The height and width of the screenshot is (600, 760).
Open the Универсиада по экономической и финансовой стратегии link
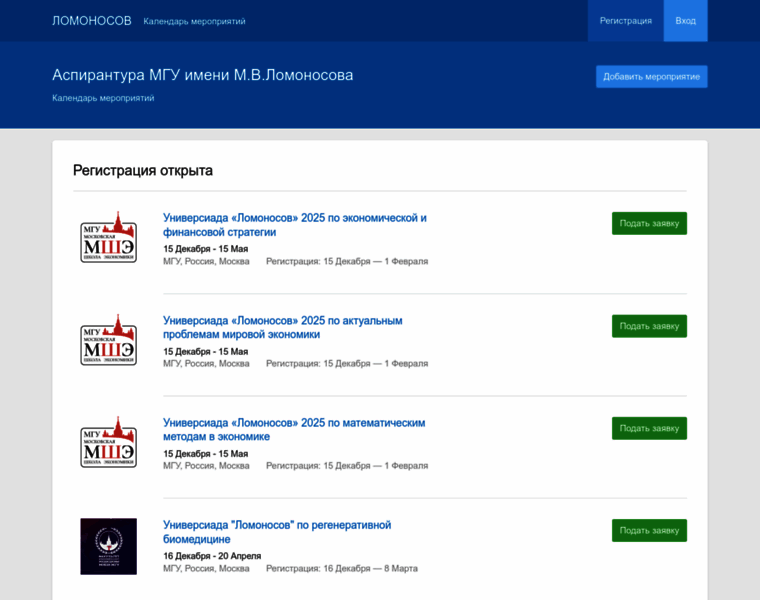click(295, 225)
